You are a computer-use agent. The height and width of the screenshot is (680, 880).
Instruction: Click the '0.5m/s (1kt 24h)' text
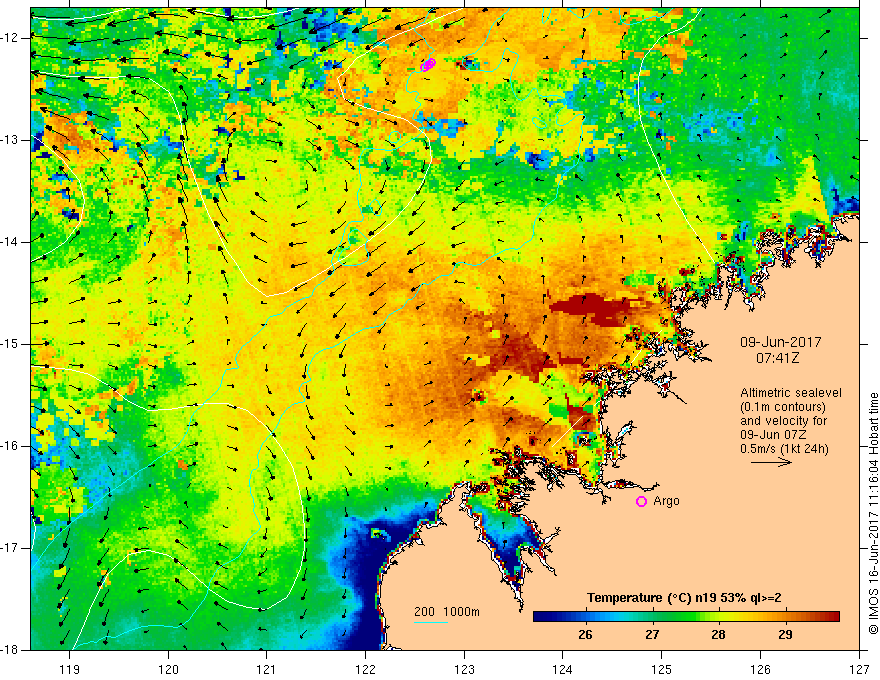click(784, 449)
